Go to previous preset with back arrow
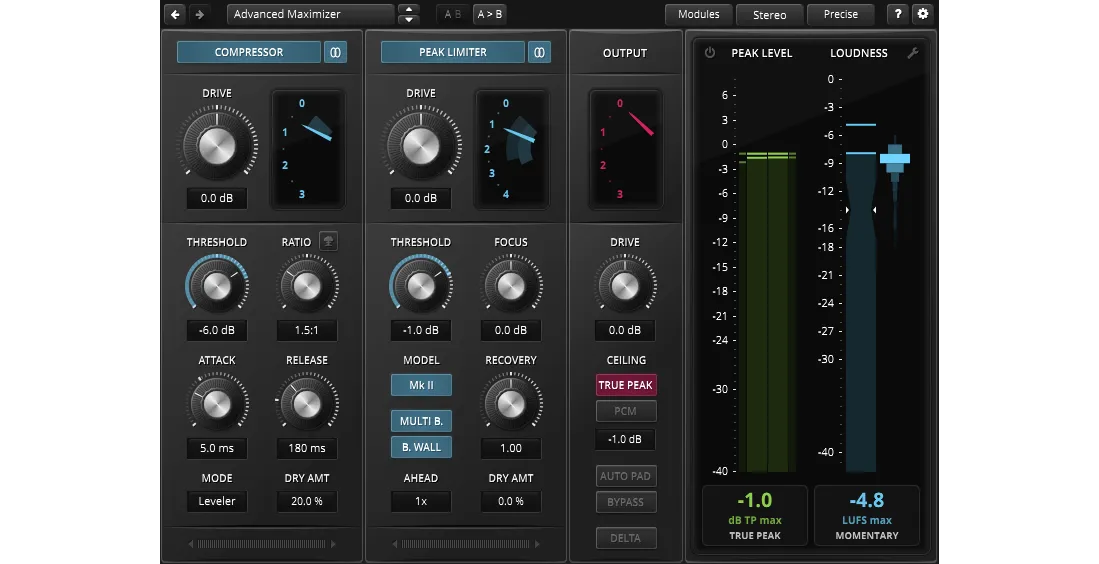 pyautogui.click(x=175, y=14)
